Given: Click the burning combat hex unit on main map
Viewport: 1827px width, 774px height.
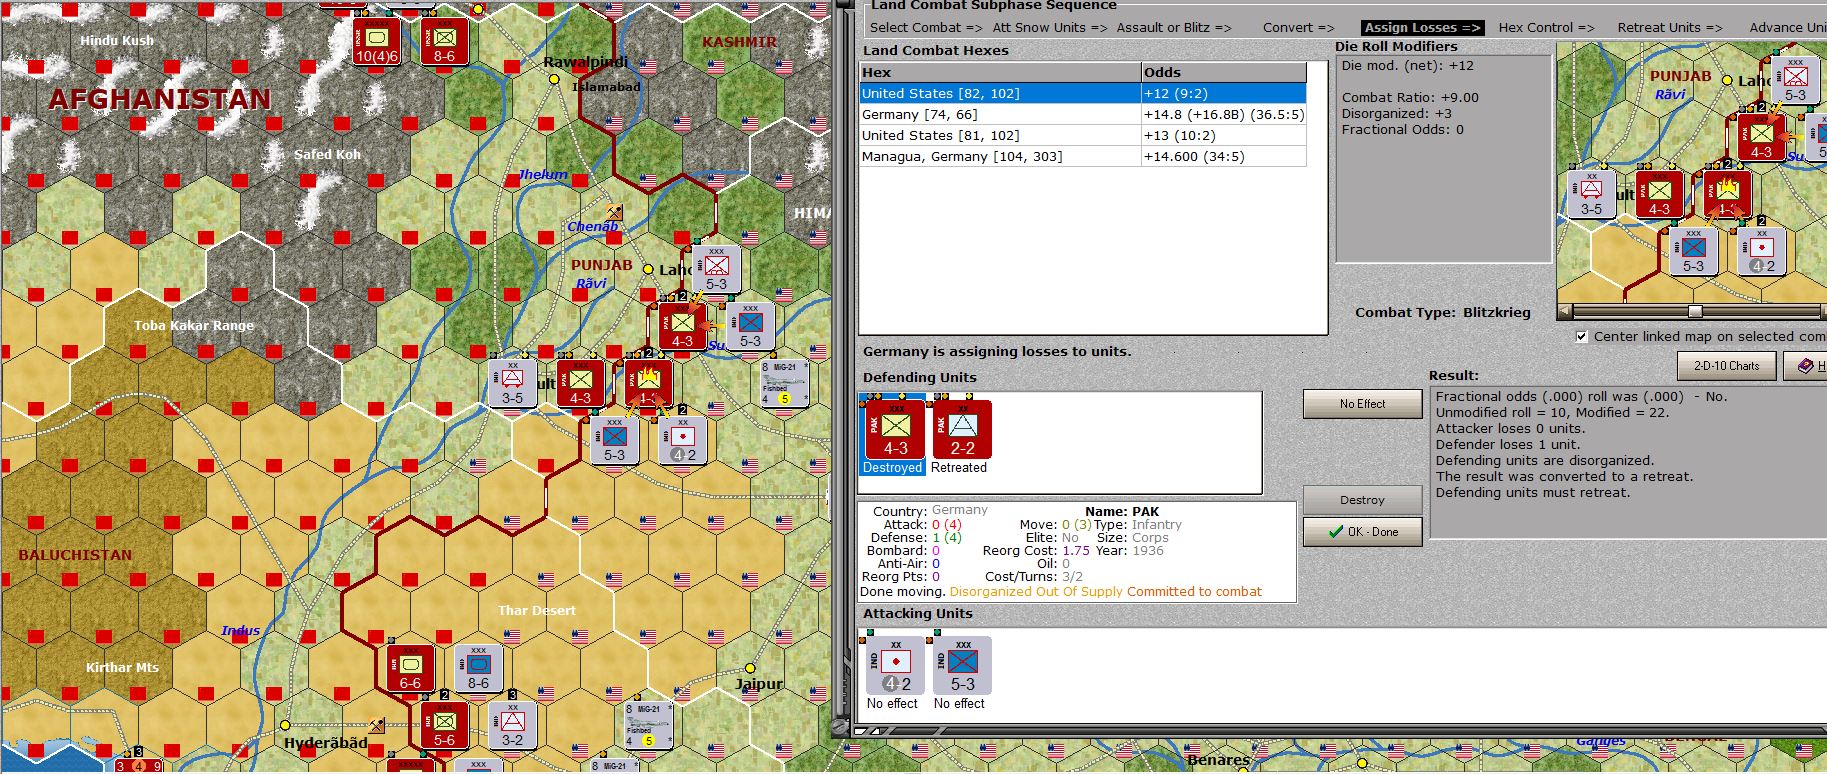Looking at the screenshot, I should (x=648, y=383).
